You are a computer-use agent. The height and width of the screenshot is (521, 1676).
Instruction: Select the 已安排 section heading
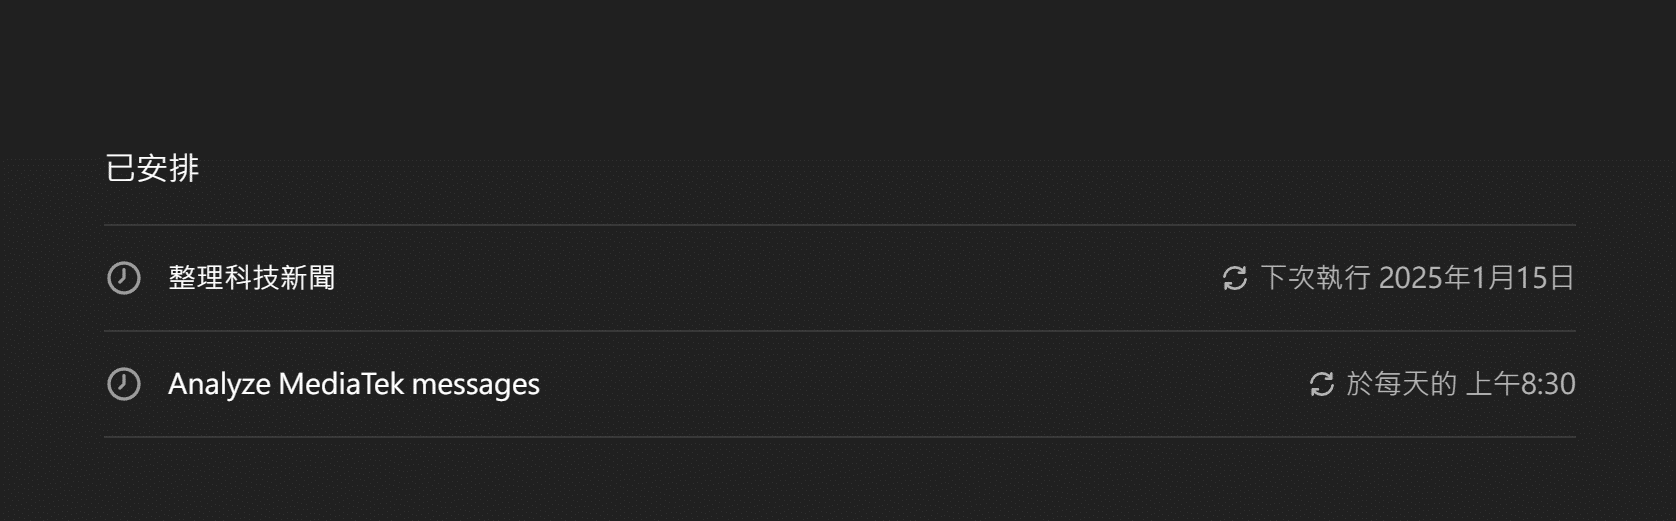tap(152, 168)
